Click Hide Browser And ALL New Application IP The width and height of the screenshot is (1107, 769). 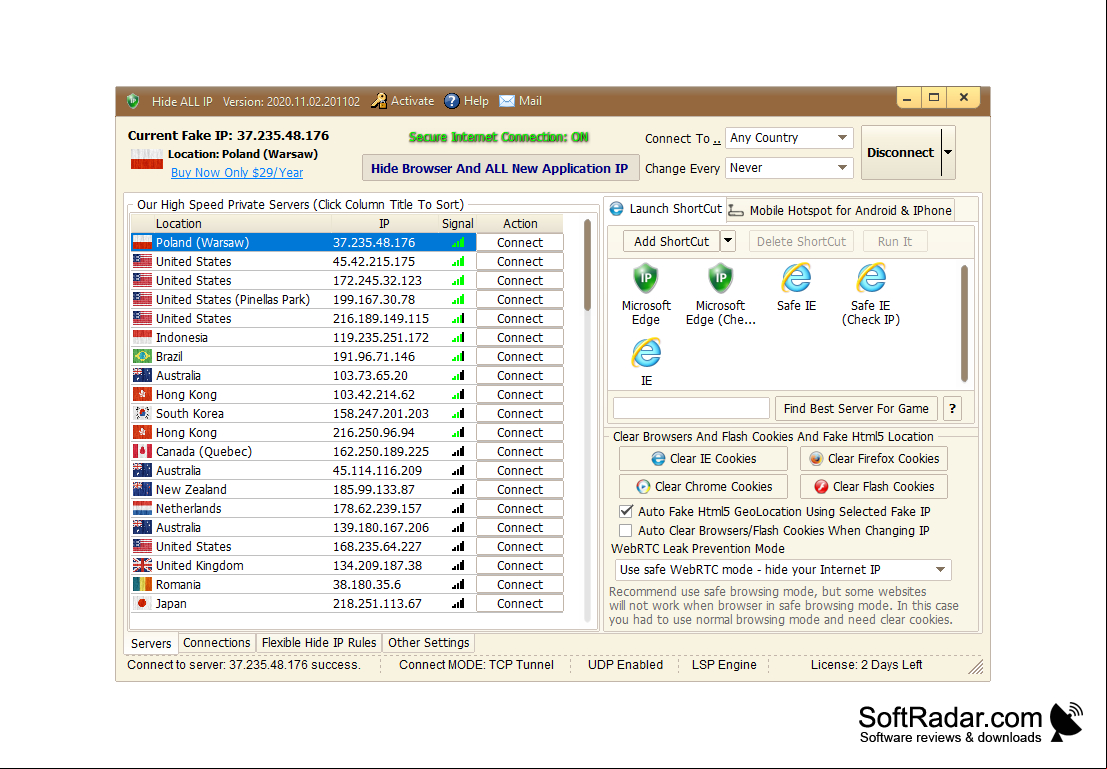(500, 169)
